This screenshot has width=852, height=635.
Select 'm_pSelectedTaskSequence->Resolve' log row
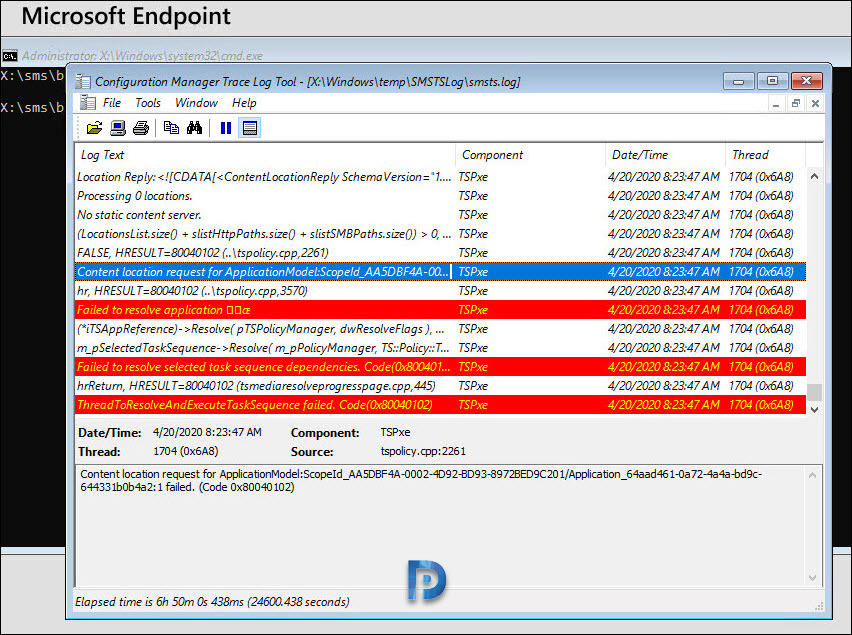point(440,348)
